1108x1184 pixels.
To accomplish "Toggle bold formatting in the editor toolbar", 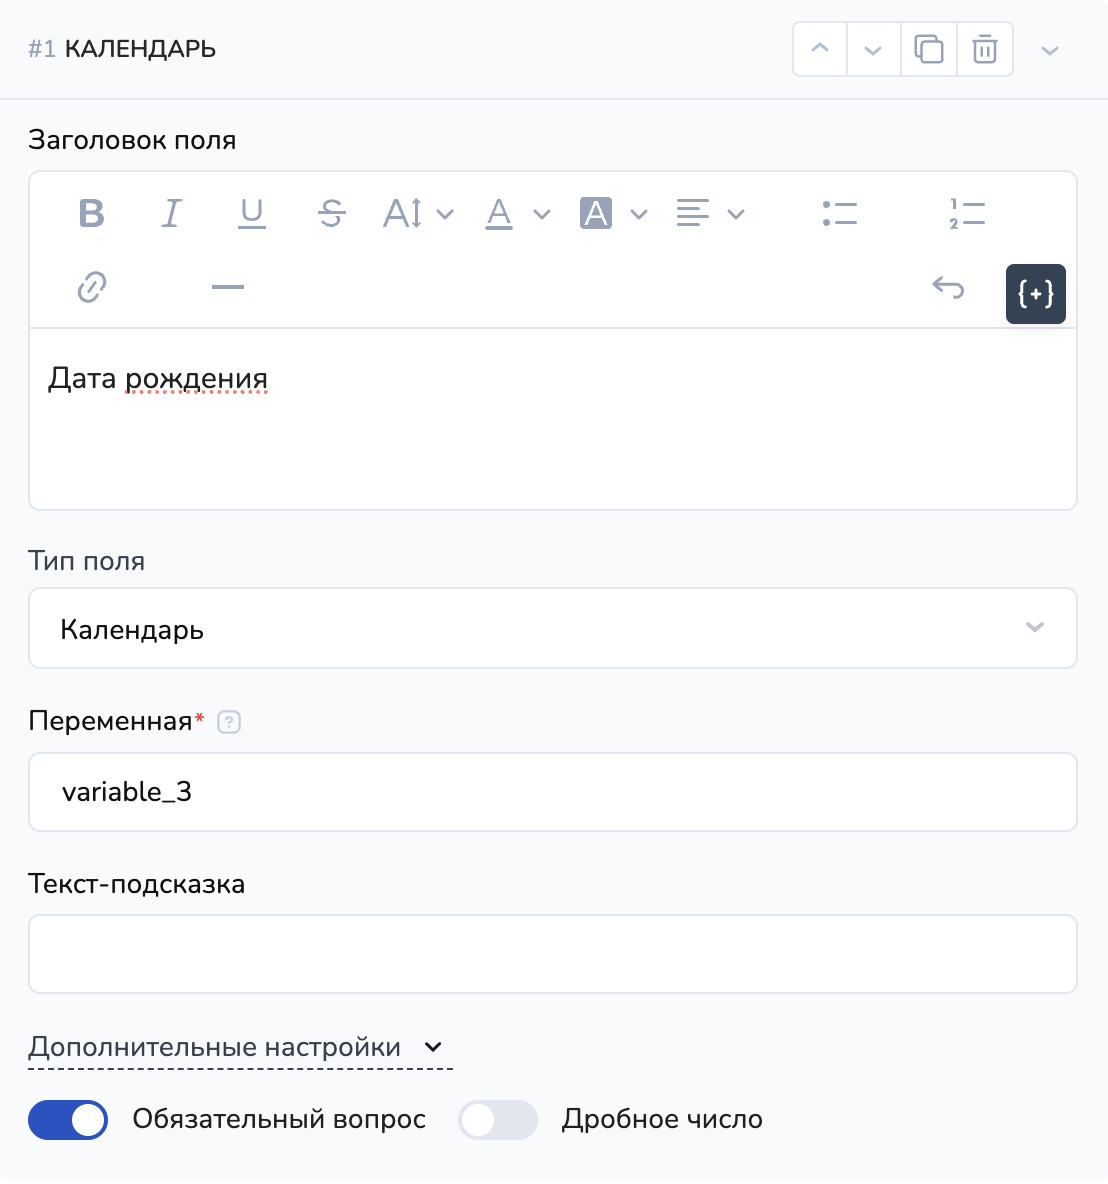I will coord(92,213).
